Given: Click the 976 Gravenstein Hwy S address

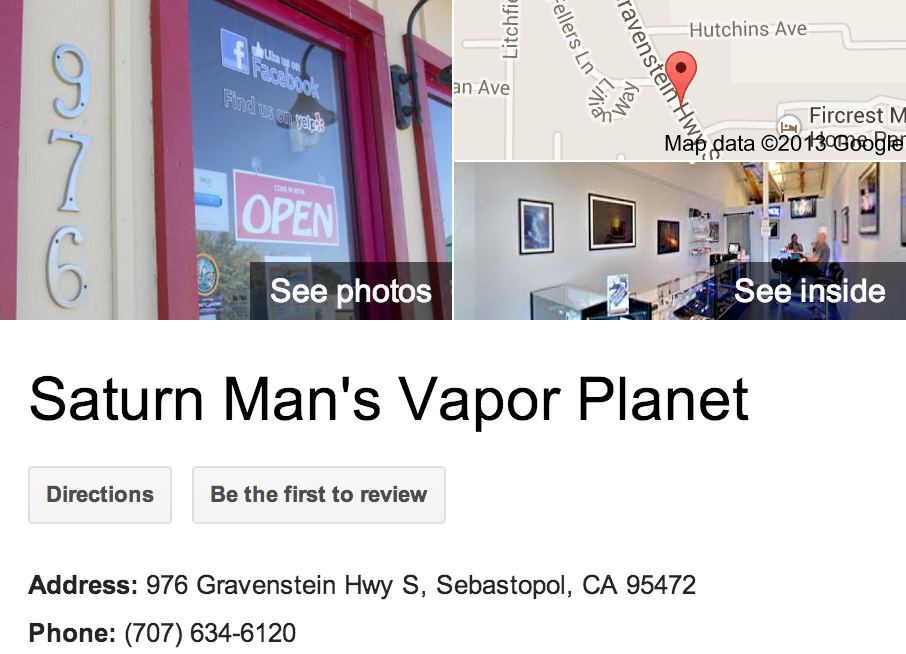Looking at the screenshot, I should coord(421,585).
